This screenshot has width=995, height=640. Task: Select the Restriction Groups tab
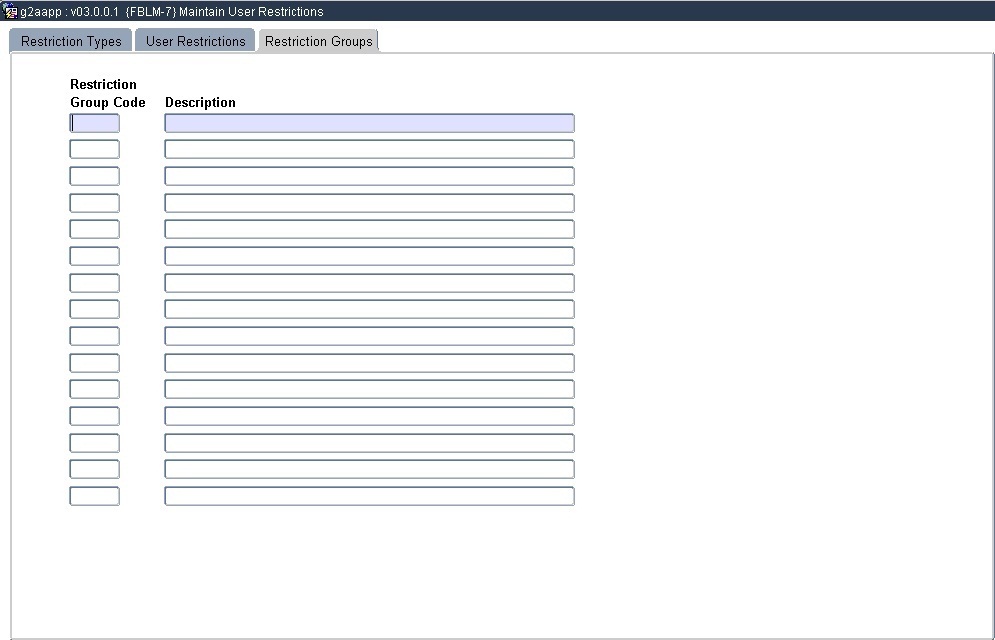pos(318,41)
